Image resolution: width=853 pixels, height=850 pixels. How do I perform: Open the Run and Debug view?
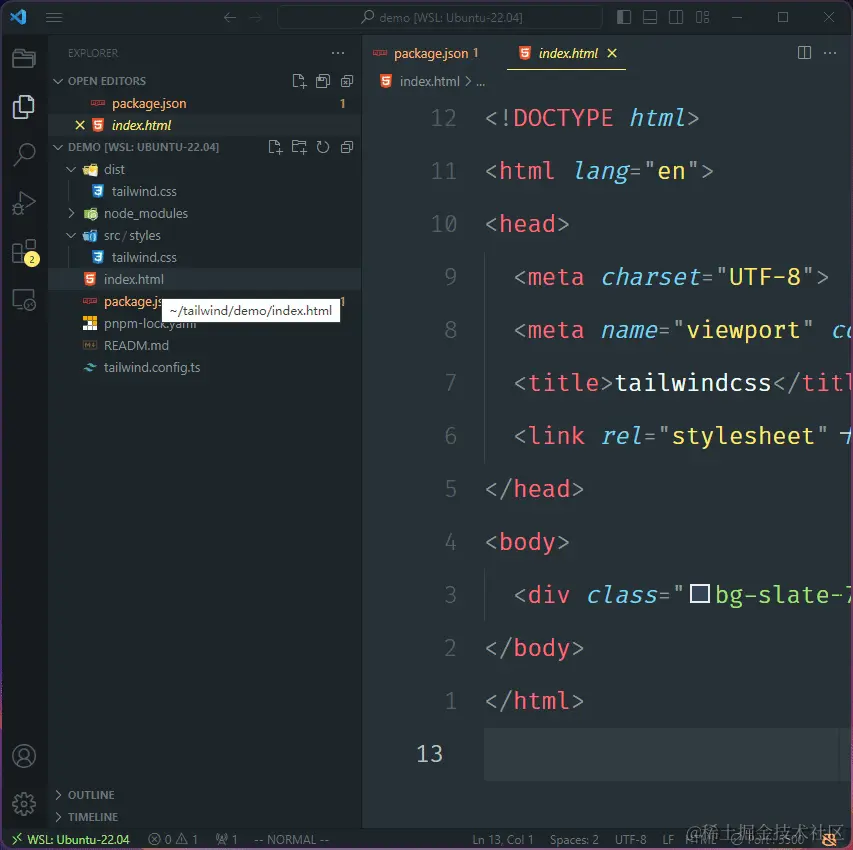pyautogui.click(x=24, y=203)
